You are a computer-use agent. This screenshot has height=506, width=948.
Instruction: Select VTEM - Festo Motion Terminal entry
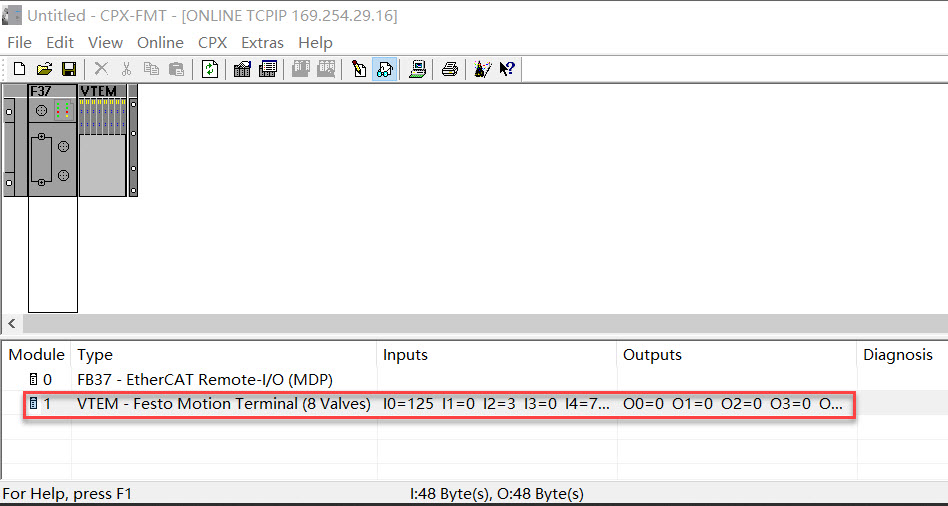tap(224, 403)
